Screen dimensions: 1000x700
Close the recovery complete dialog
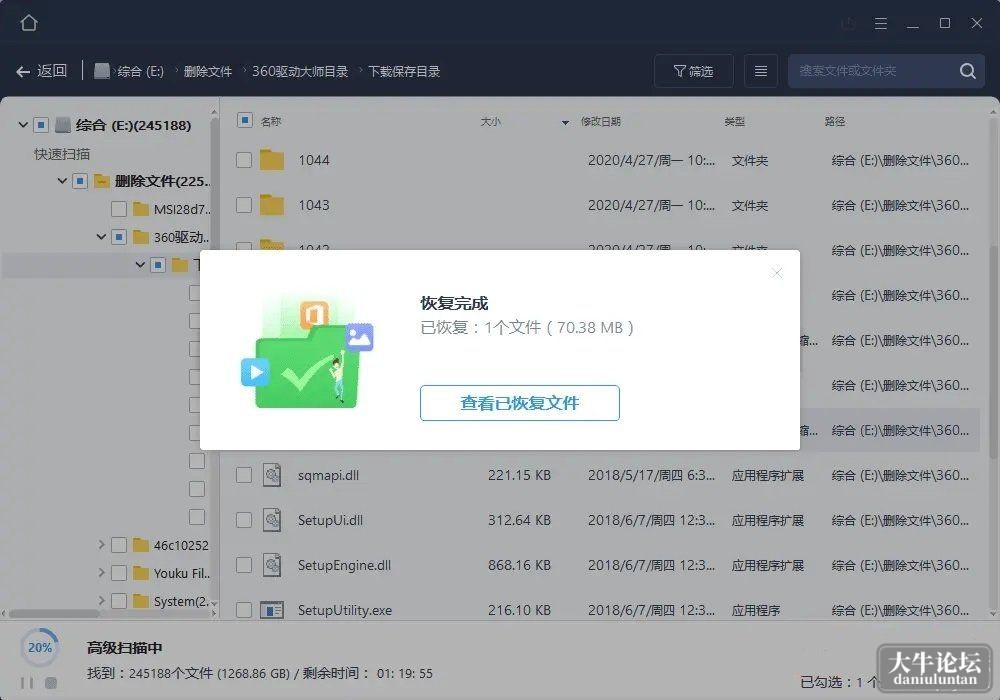coord(776,273)
